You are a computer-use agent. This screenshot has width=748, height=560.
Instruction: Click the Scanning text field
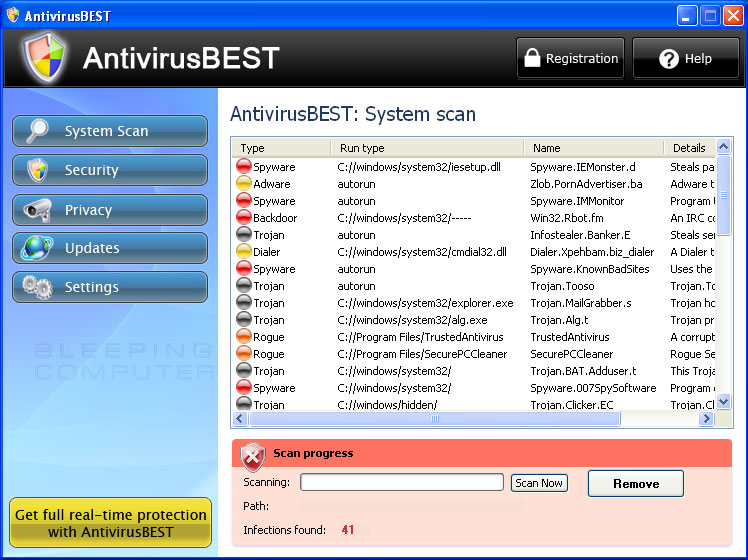401,483
